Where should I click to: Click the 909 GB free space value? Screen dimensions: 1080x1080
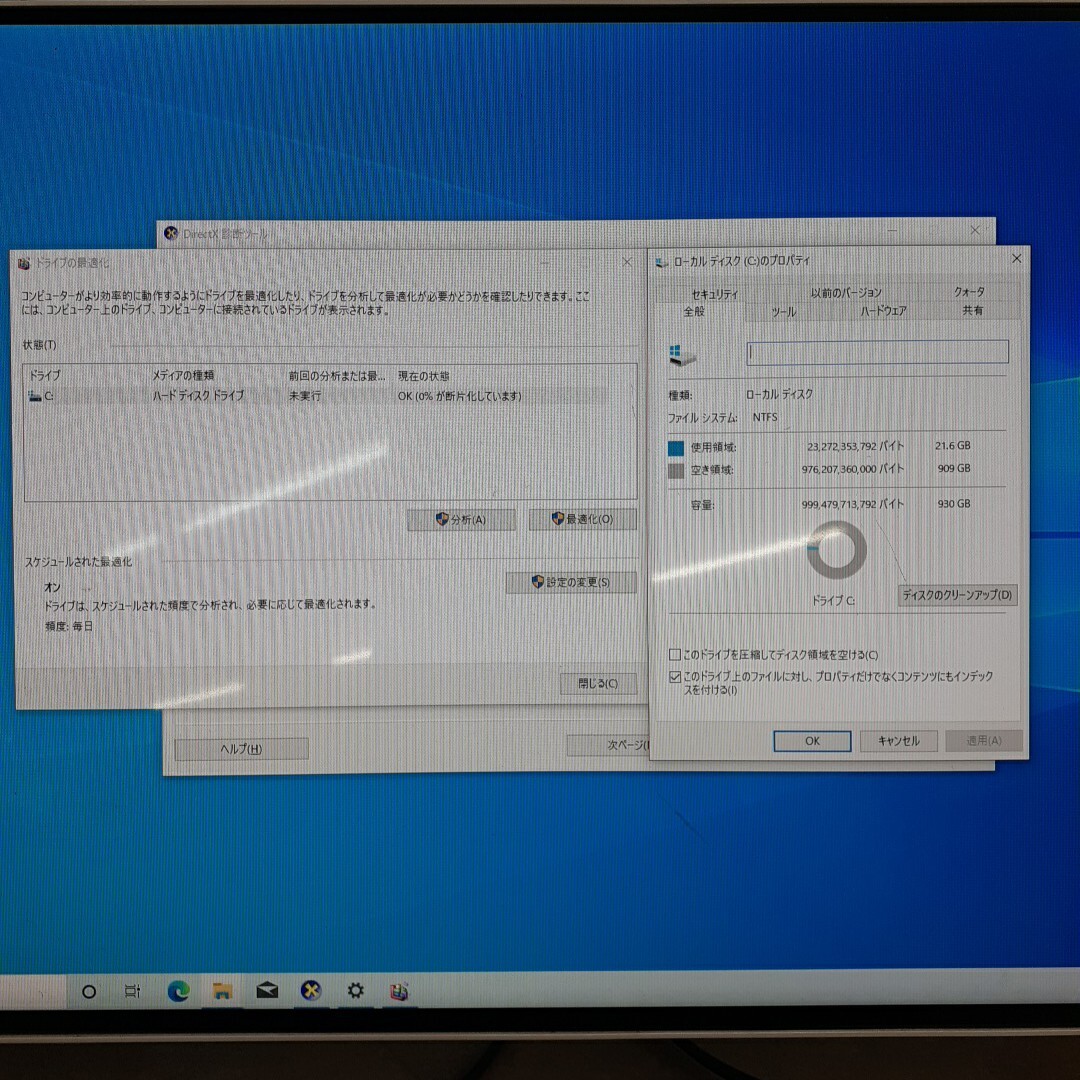click(x=954, y=468)
